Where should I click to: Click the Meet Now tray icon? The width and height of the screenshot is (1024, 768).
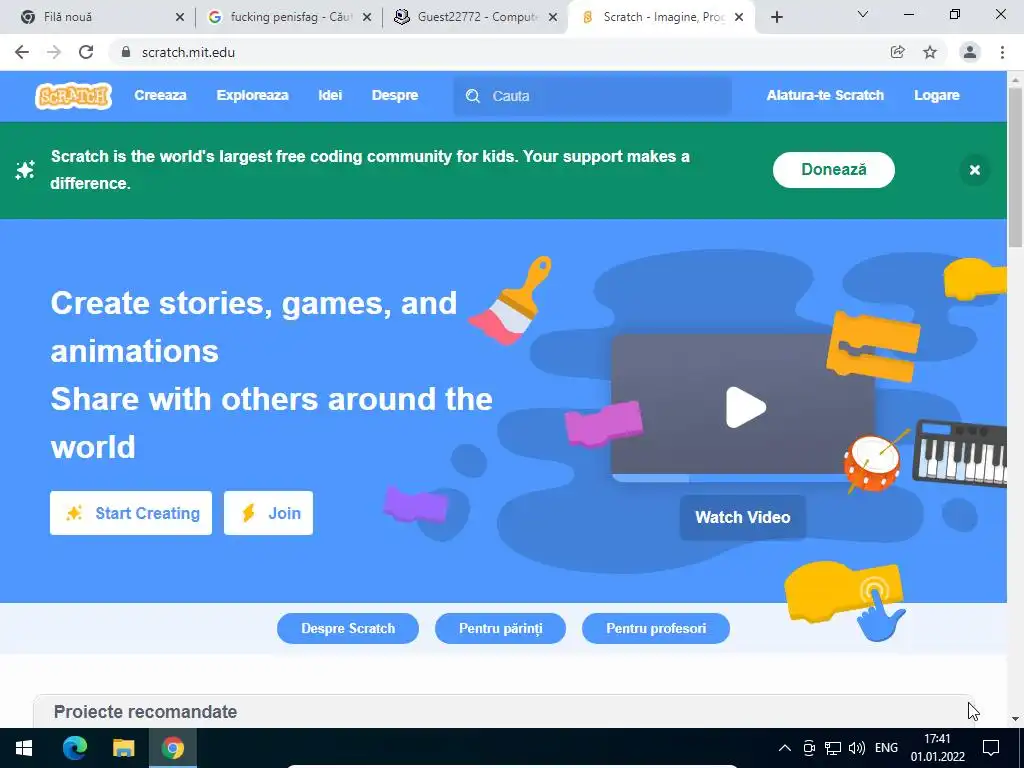tap(809, 748)
